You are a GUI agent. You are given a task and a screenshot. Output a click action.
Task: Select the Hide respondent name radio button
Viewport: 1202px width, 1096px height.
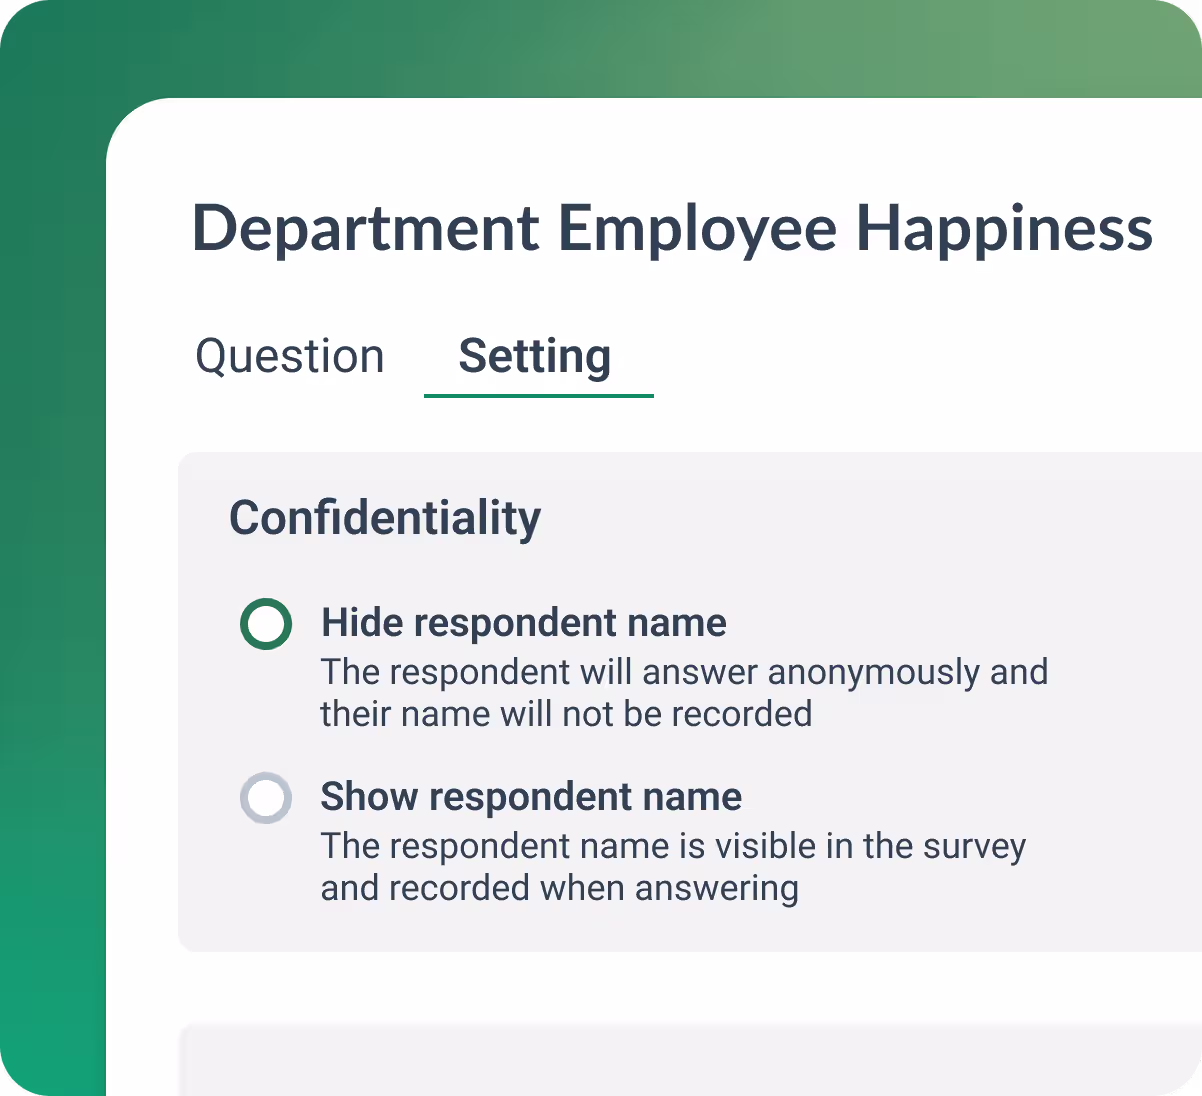pos(266,625)
